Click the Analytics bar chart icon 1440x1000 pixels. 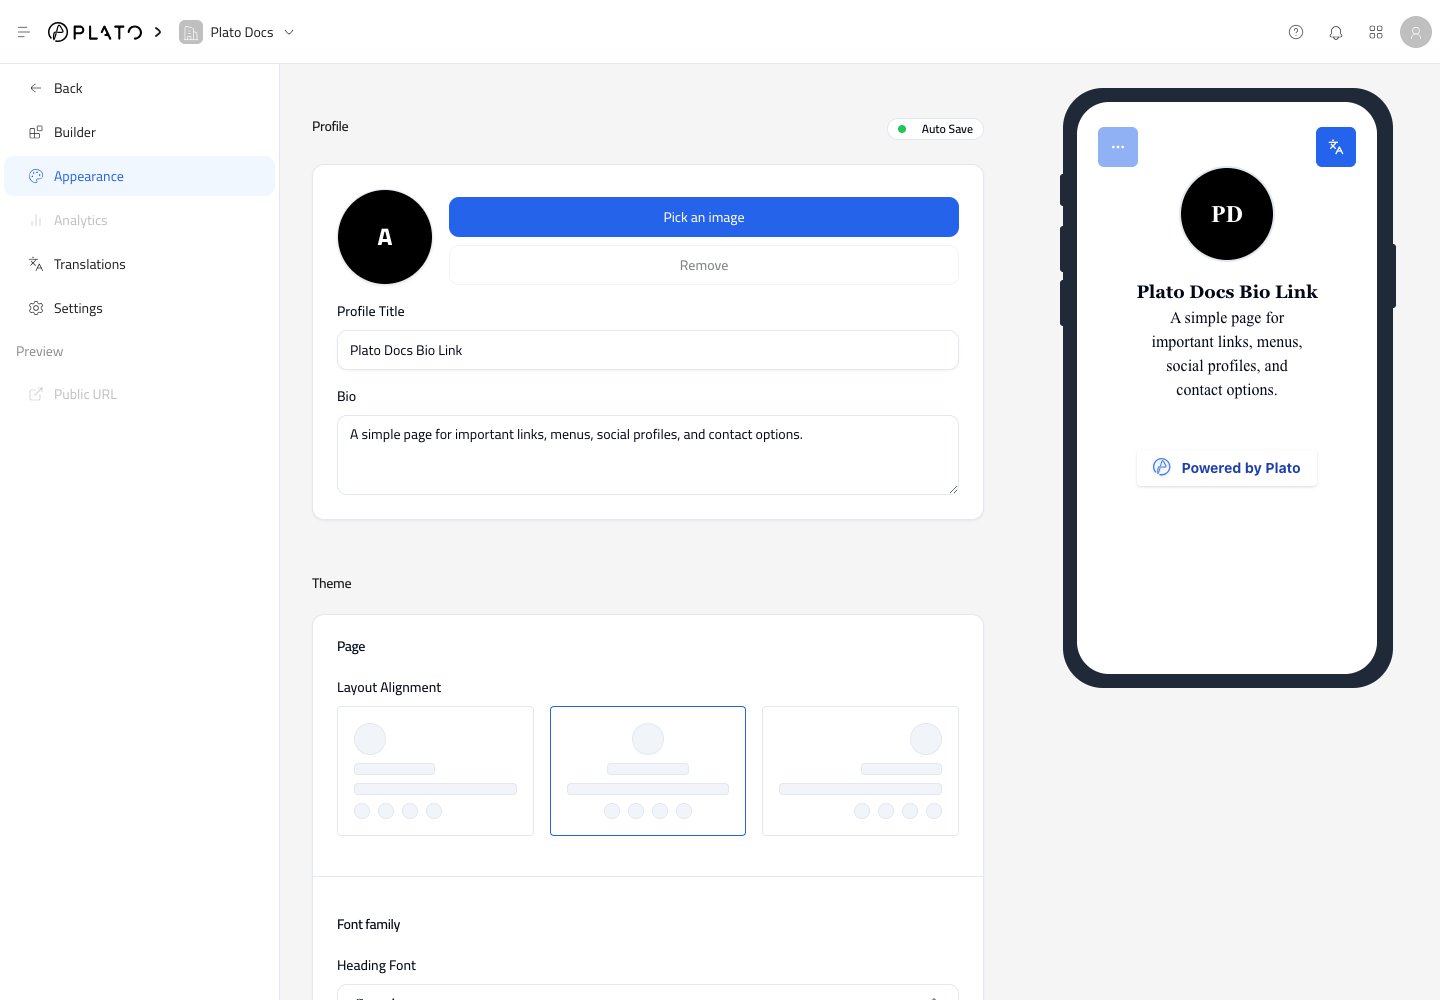tap(36, 220)
